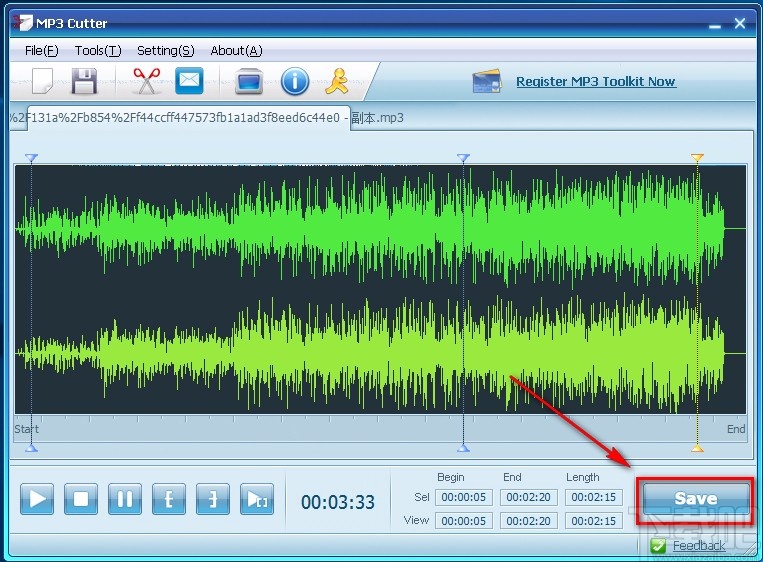763x562 pixels.
Task: Click the bottom blue middle marker handle
Action: (463, 448)
